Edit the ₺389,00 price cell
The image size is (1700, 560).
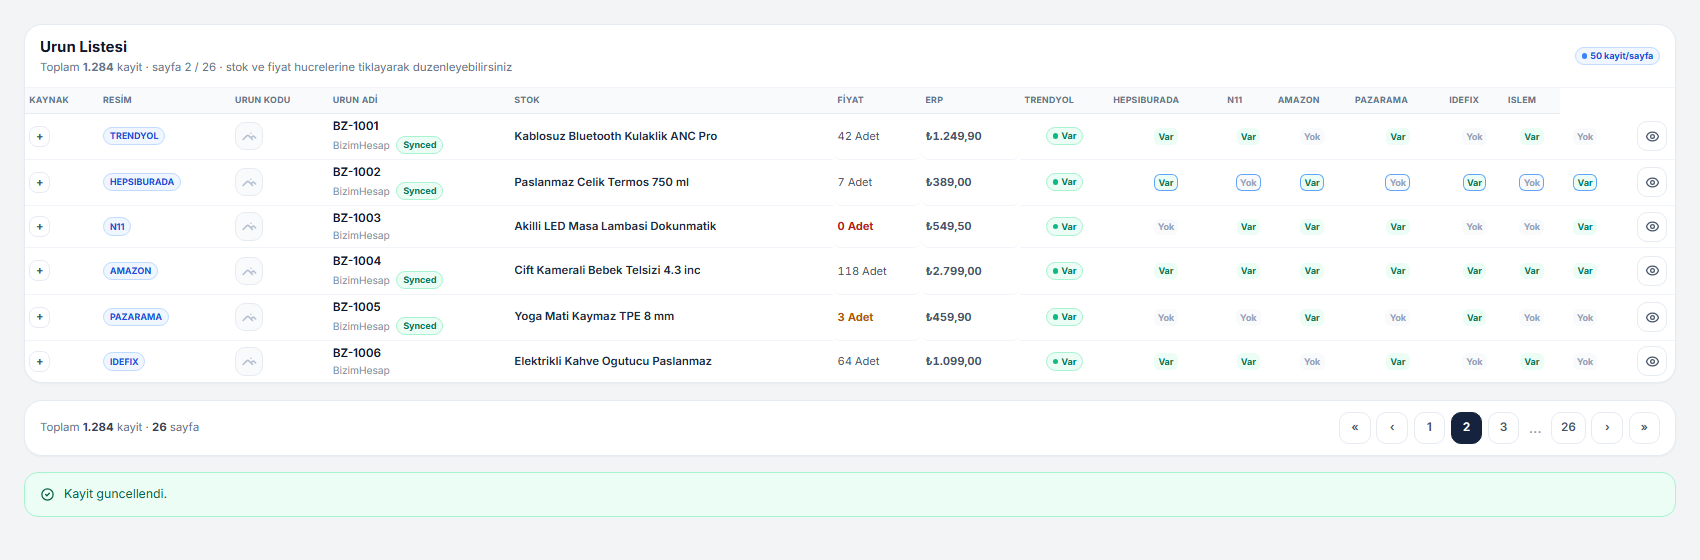tap(949, 182)
